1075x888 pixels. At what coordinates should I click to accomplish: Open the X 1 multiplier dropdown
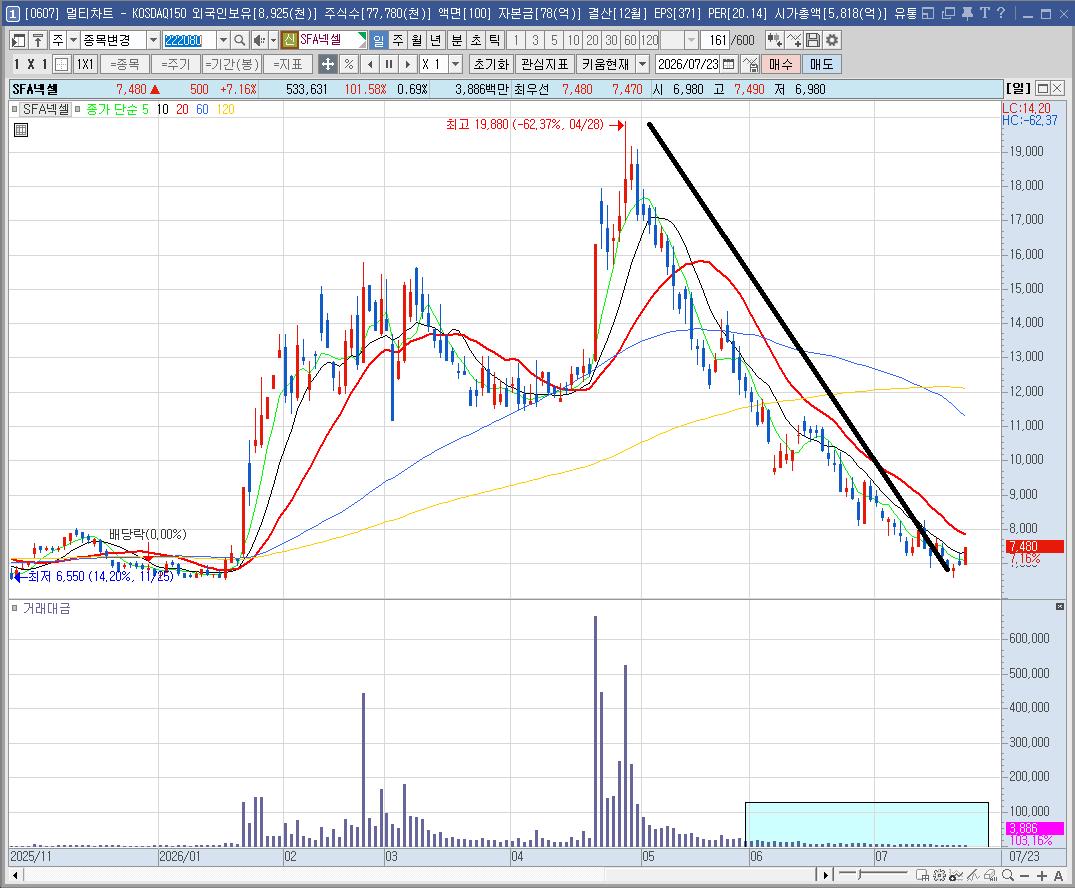click(456, 64)
